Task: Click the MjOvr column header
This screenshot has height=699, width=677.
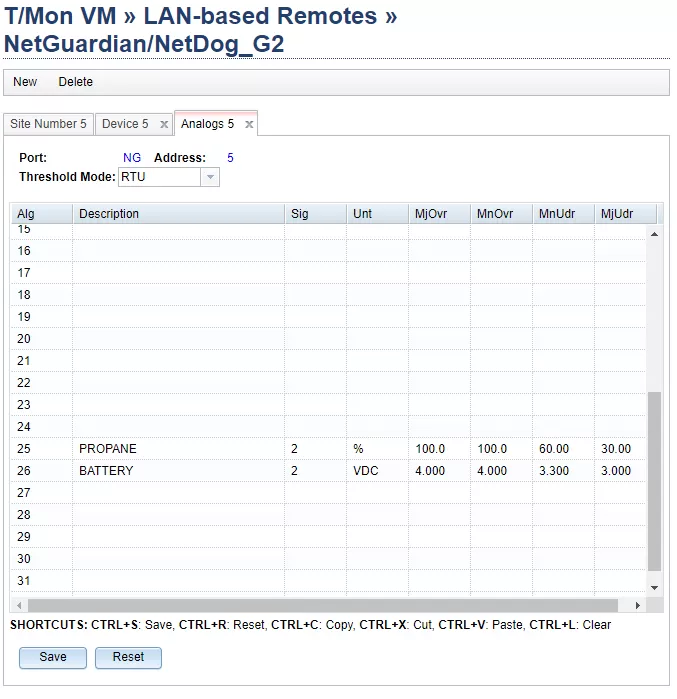Action: pyautogui.click(x=438, y=214)
